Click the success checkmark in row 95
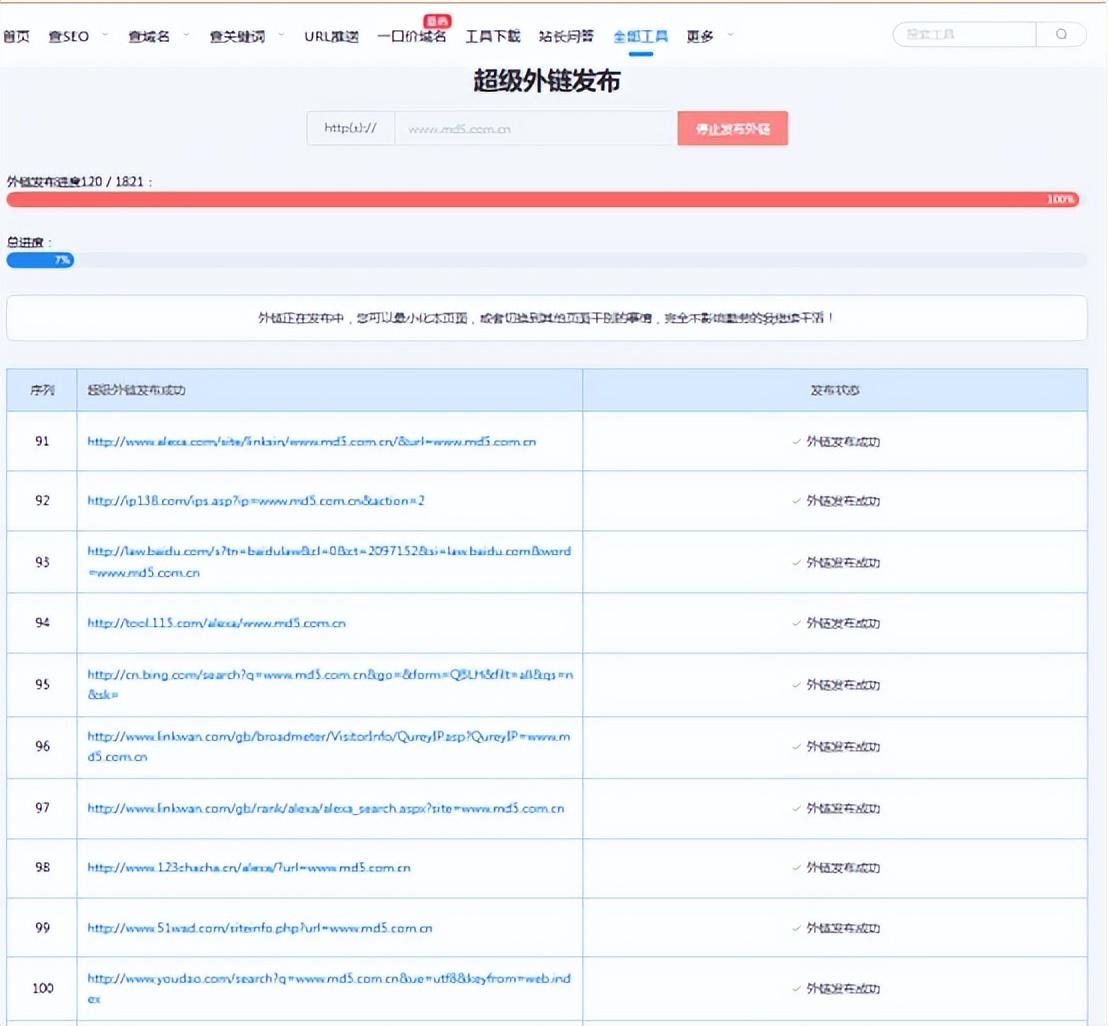Screen dimensions: 1108x1026 pos(796,685)
